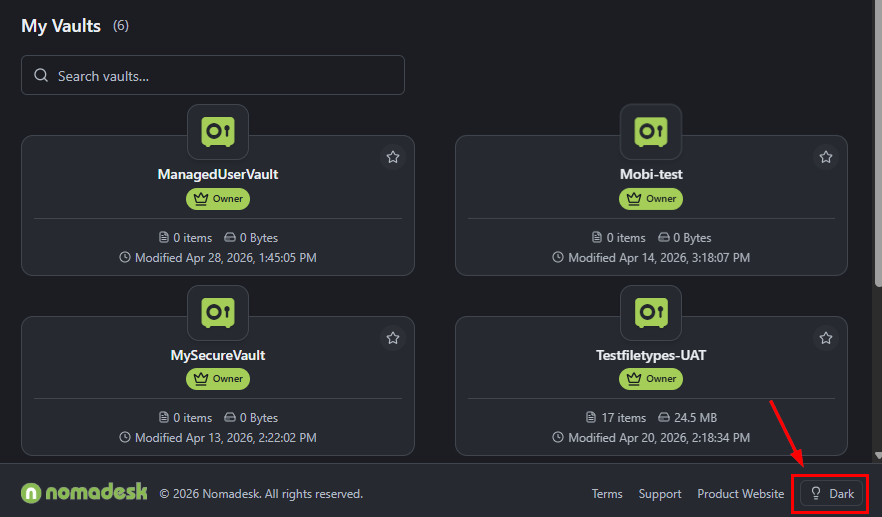Click the Owner badge on Mobi-test
This screenshot has width=882, height=517.
pos(651,199)
